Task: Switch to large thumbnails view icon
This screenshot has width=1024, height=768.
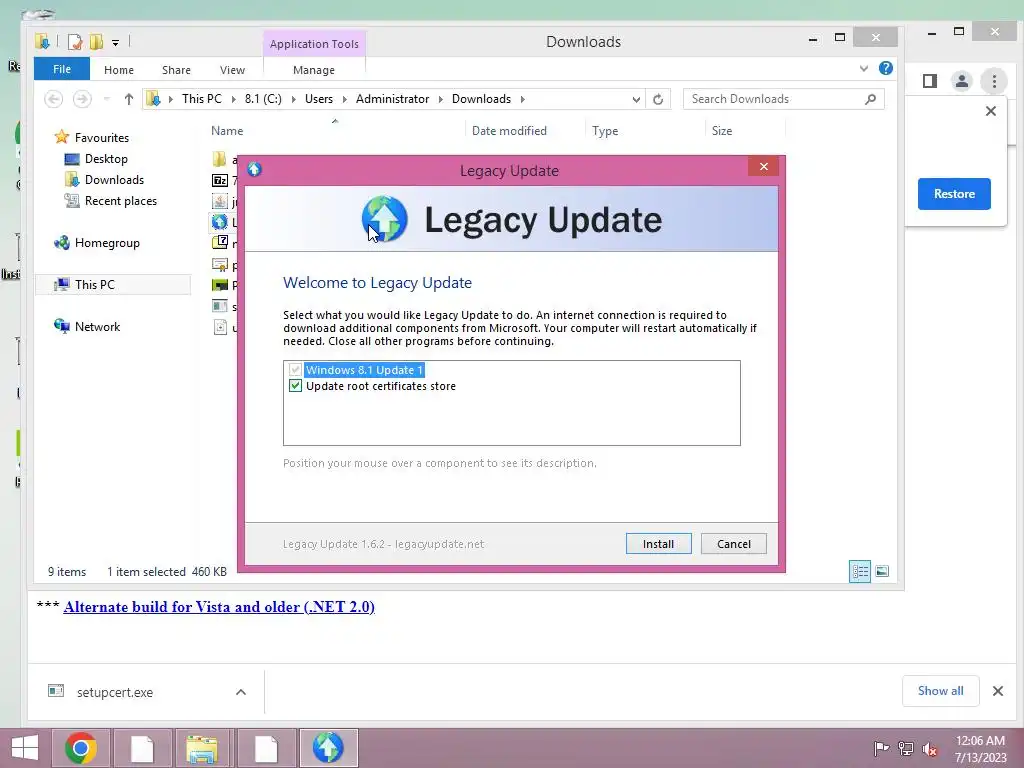Action: click(x=882, y=571)
